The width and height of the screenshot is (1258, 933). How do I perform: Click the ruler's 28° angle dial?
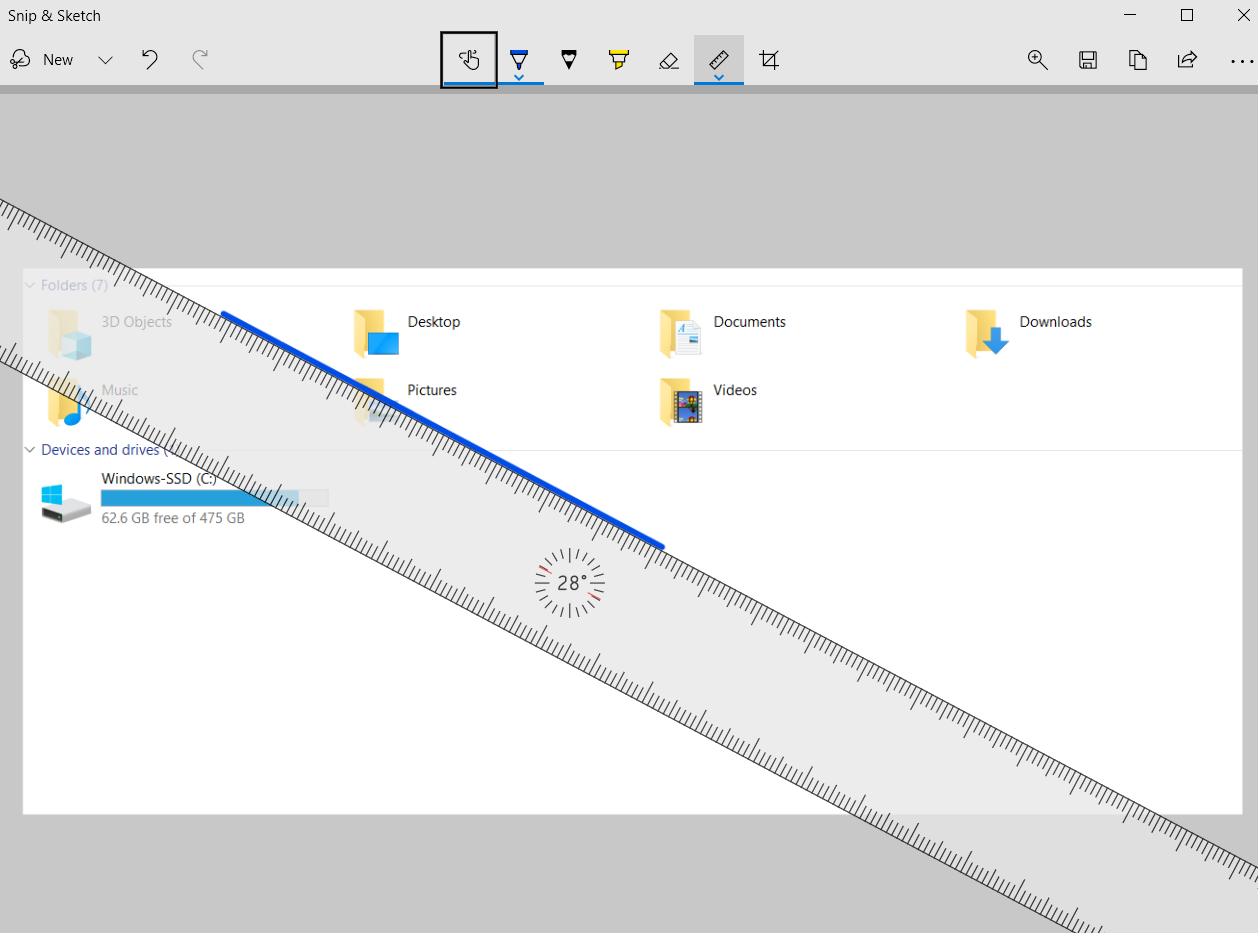pyautogui.click(x=569, y=583)
